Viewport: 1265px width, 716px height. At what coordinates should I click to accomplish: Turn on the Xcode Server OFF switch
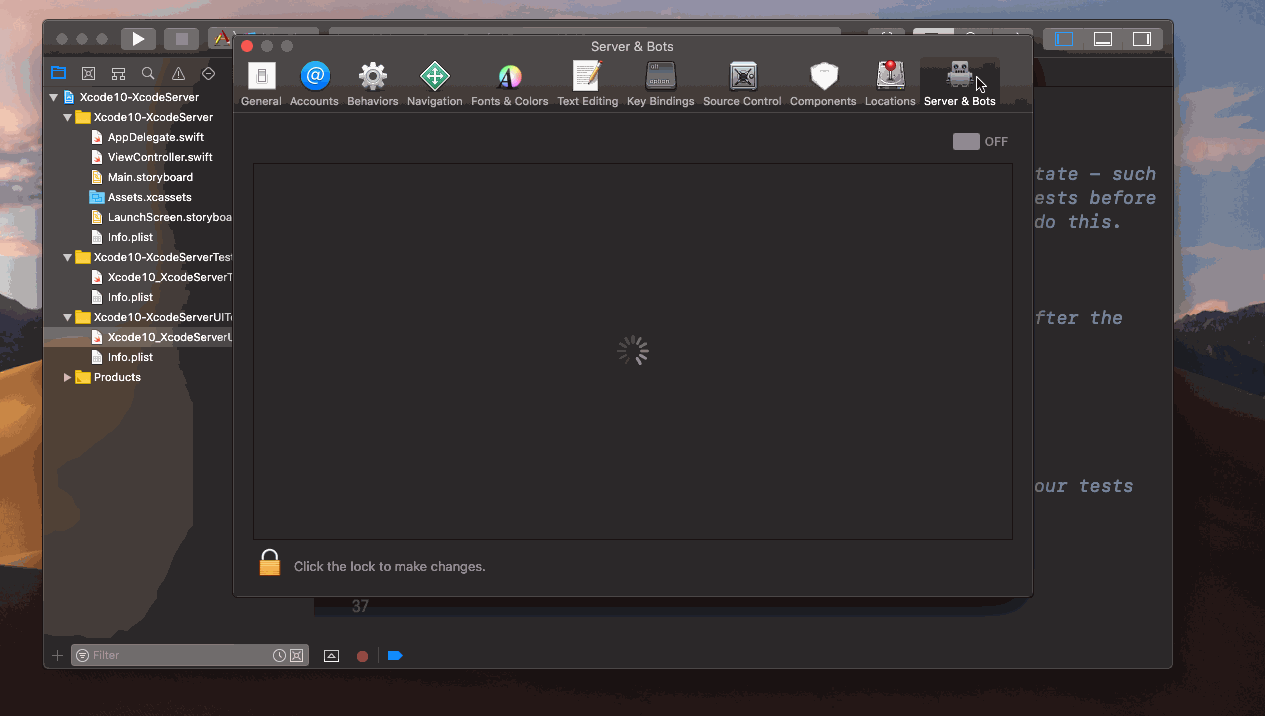coord(966,141)
